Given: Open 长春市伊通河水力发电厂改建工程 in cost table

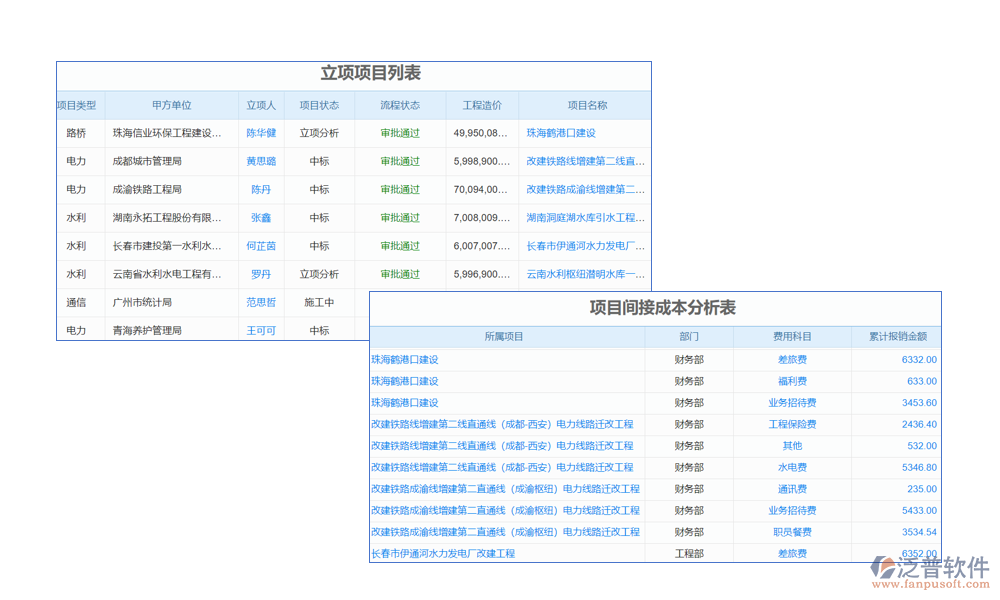Looking at the screenshot, I should (443, 553).
